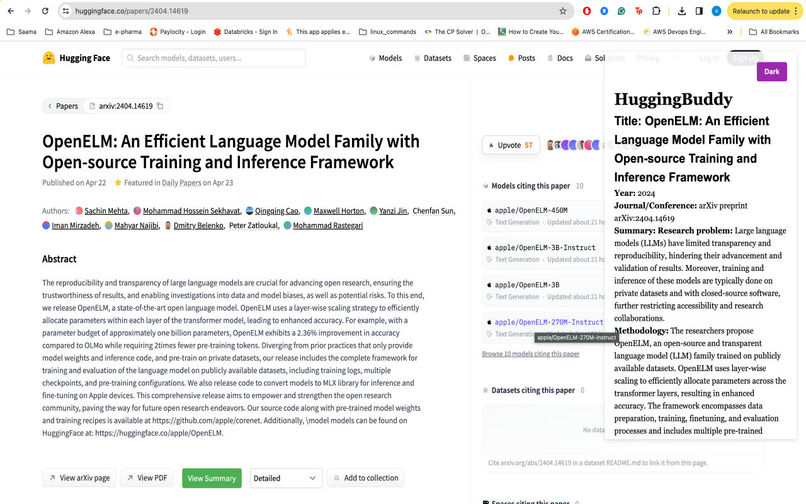Open How to Create You... bookmark
This screenshot has width=806, height=504.
click(531, 31)
